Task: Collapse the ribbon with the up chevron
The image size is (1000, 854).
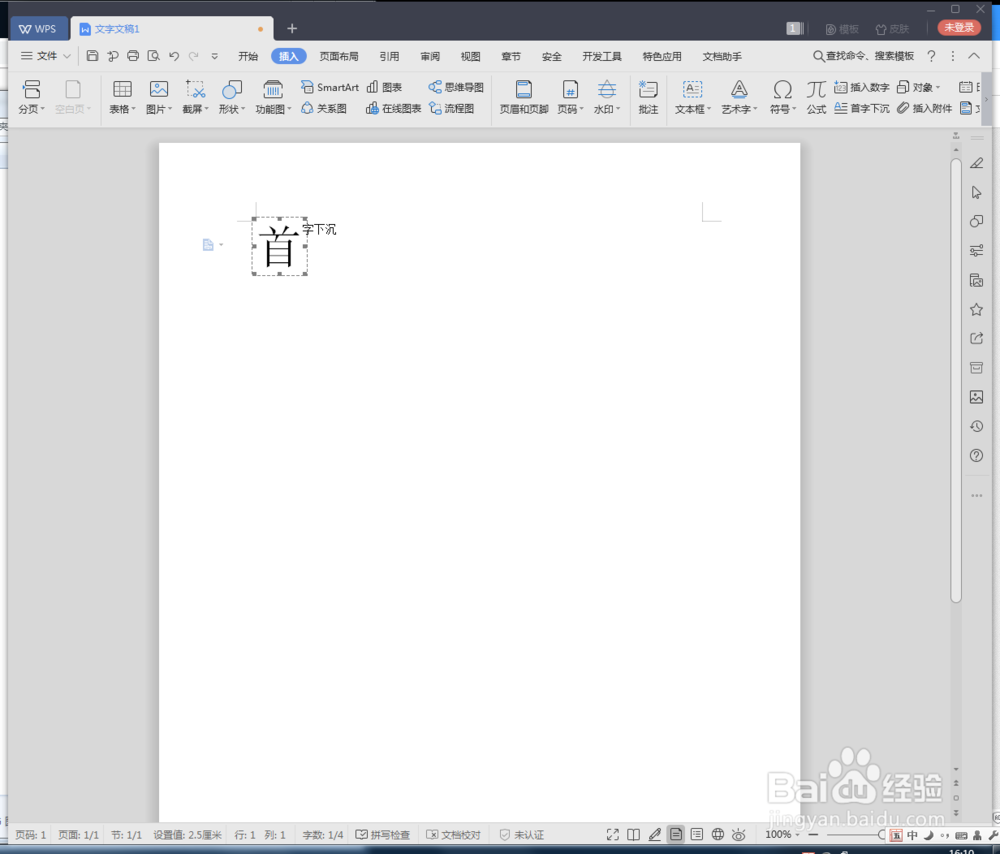Action: coord(974,56)
